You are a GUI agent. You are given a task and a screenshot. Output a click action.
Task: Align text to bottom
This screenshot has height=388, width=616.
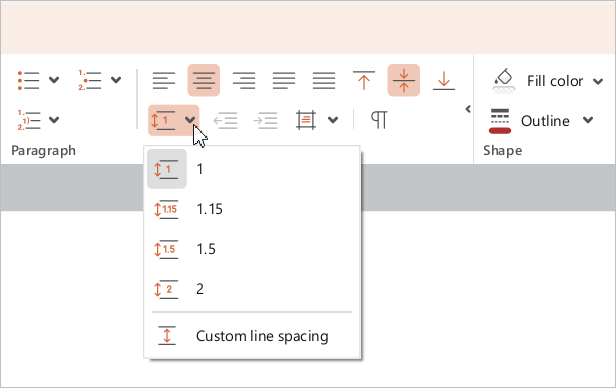click(444, 80)
